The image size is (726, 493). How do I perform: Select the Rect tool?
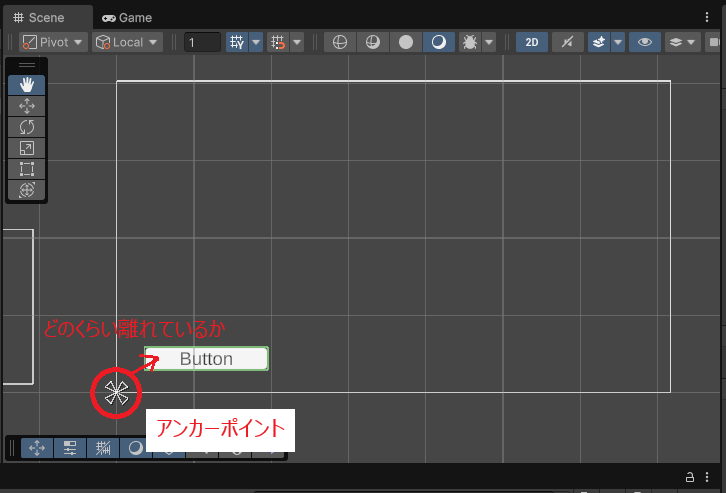pyautogui.click(x=26, y=169)
